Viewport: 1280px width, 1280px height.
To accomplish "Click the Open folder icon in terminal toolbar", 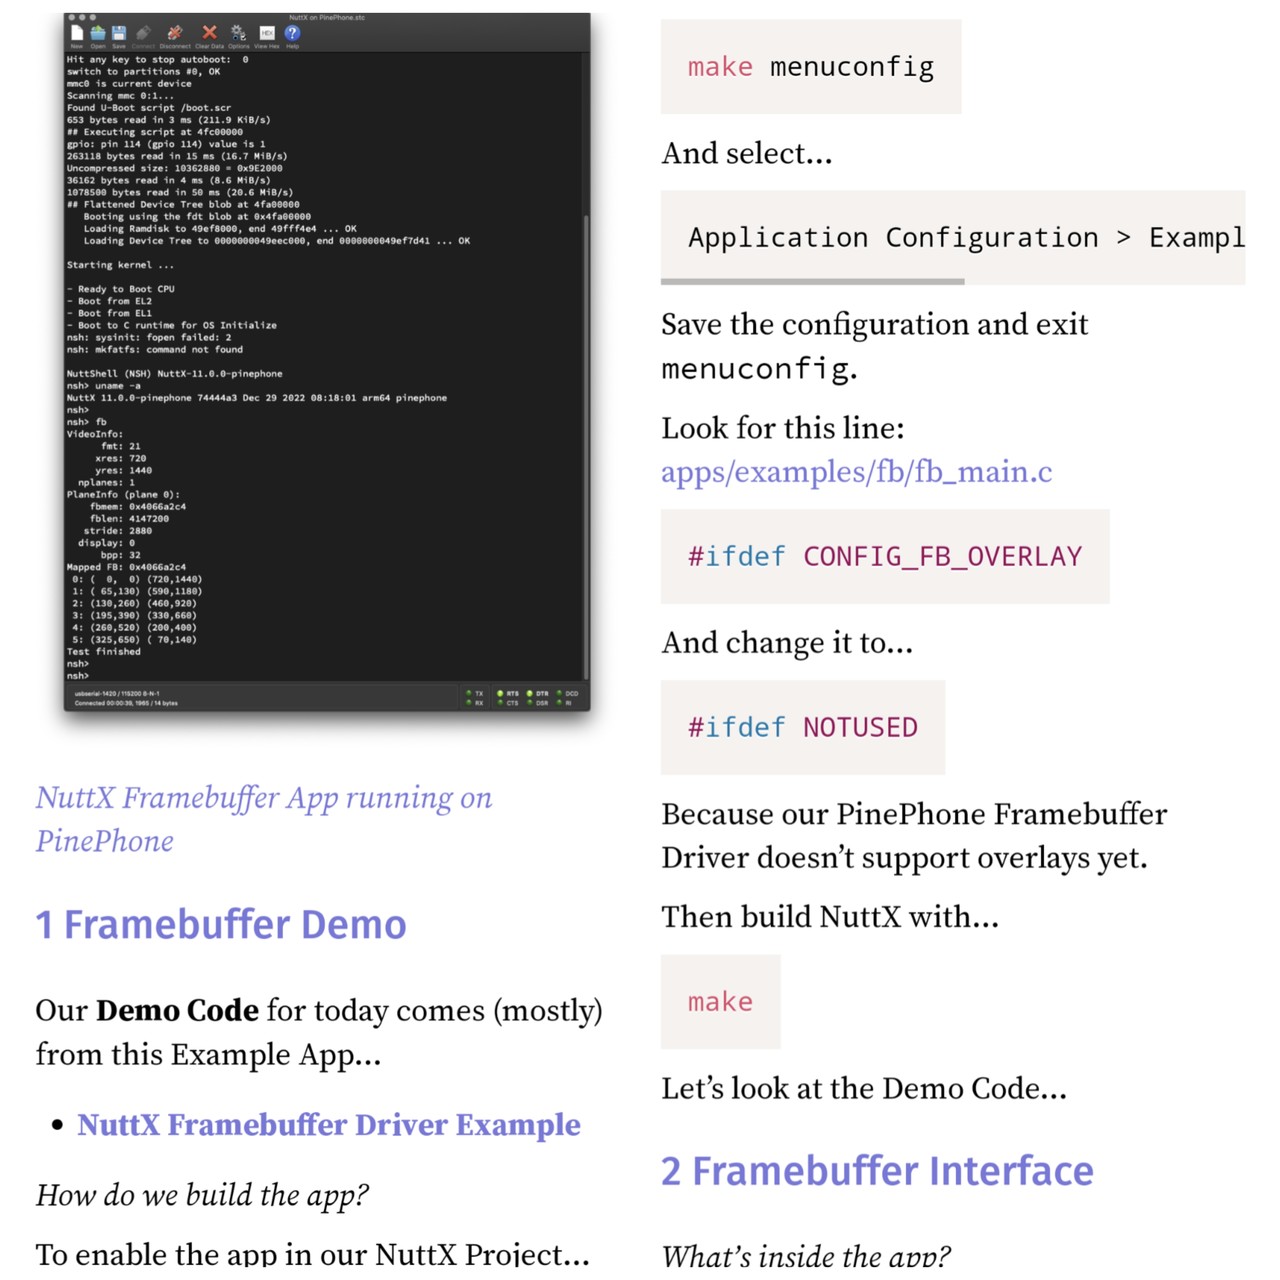I will click(98, 34).
